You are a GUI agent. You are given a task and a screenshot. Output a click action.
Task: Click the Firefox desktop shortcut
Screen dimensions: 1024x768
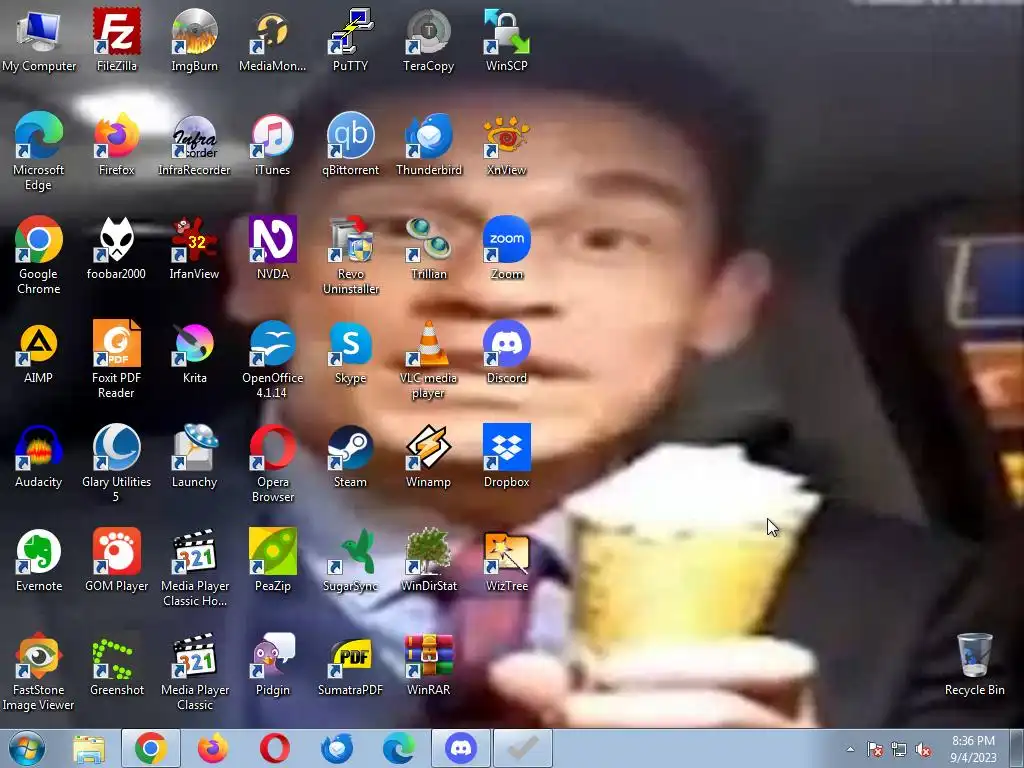point(116,144)
